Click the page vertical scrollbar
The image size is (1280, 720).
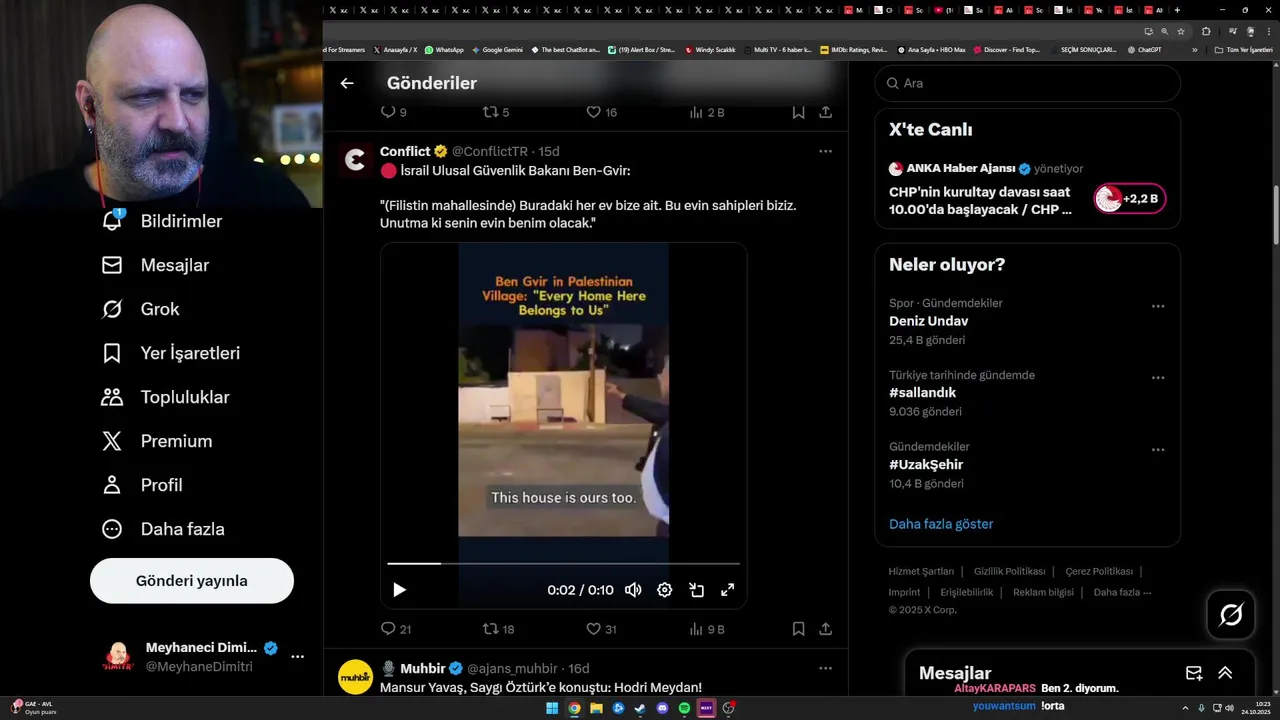1275,215
